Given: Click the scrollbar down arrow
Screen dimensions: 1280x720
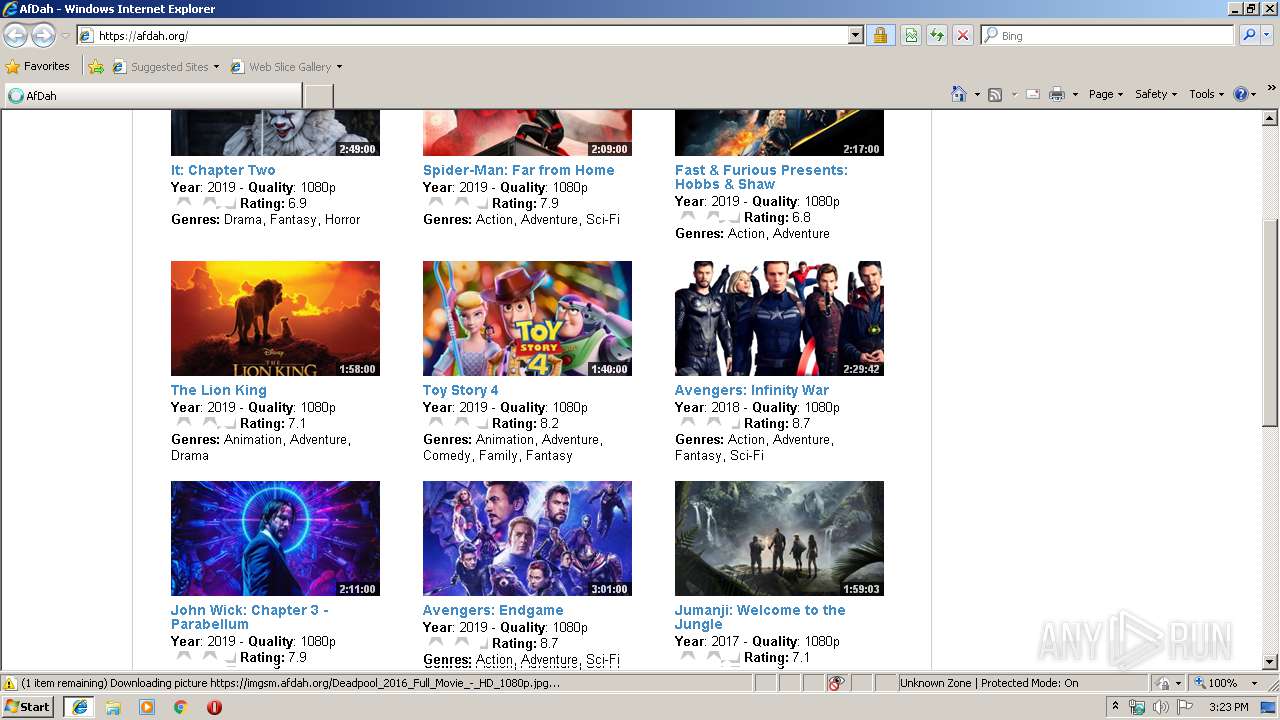Looking at the screenshot, I should tap(1270, 661).
